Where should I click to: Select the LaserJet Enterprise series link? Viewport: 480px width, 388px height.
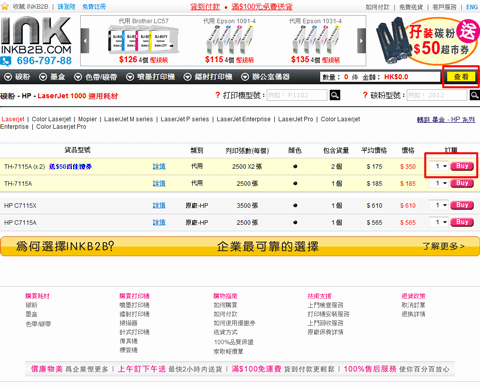pos(243,119)
